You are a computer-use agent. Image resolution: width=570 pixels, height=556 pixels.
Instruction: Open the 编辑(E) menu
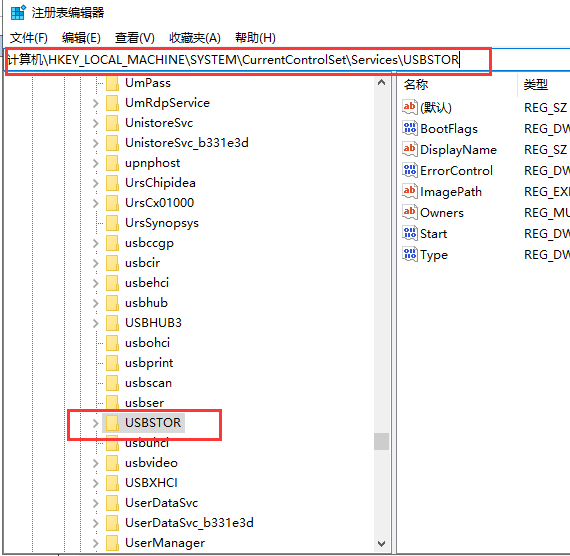(x=81, y=38)
